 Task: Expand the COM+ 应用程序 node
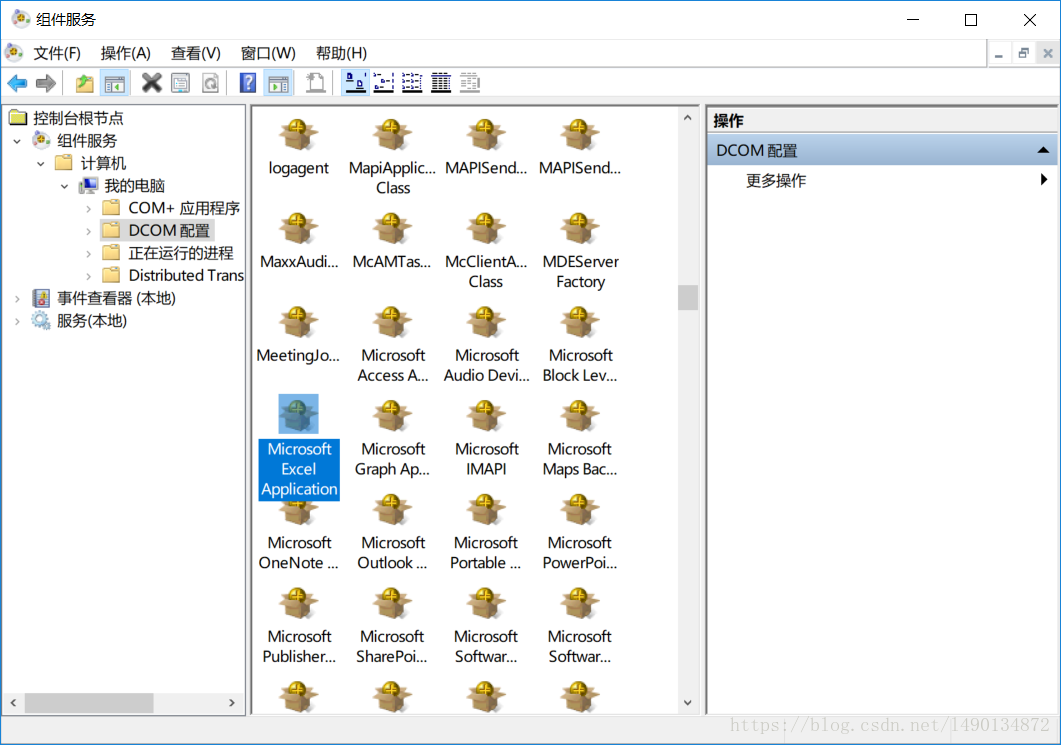point(88,208)
